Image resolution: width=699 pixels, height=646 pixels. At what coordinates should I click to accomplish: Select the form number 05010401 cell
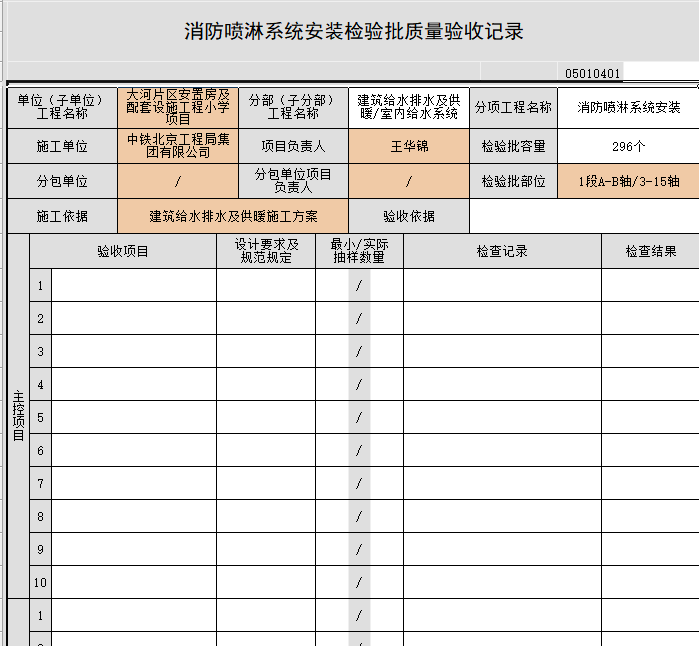(x=592, y=73)
